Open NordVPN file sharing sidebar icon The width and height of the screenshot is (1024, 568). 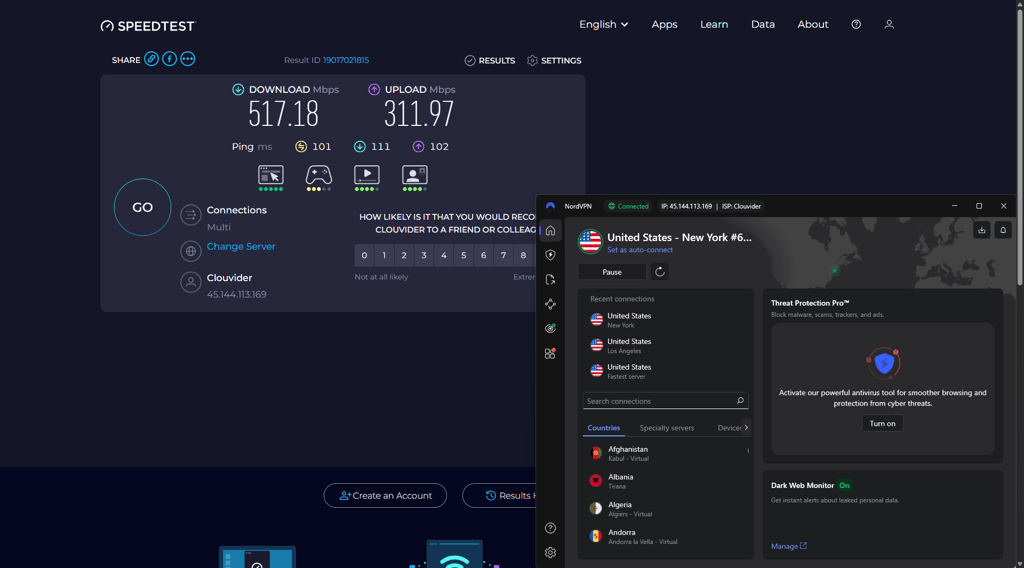551,279
